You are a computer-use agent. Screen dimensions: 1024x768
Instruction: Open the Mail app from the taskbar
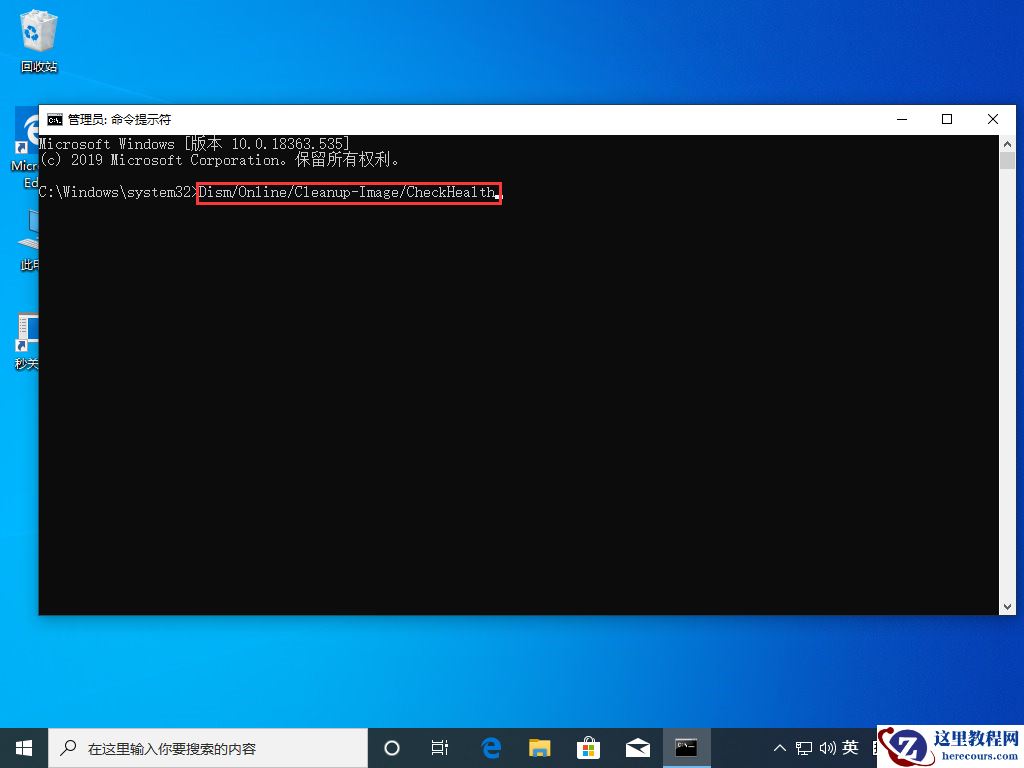637,747
